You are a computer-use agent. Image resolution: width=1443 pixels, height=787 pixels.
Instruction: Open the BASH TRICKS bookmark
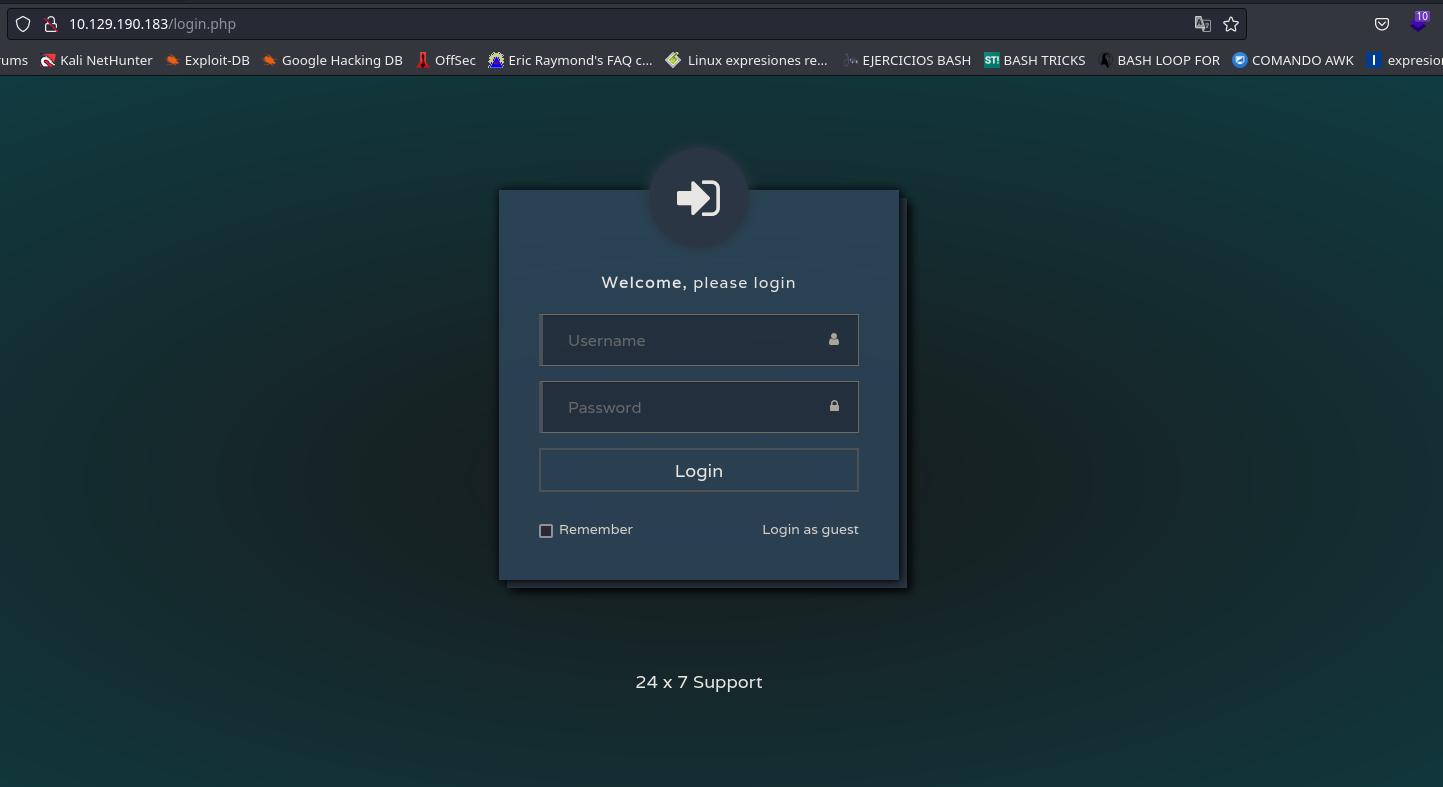(x=1035, y=60)
